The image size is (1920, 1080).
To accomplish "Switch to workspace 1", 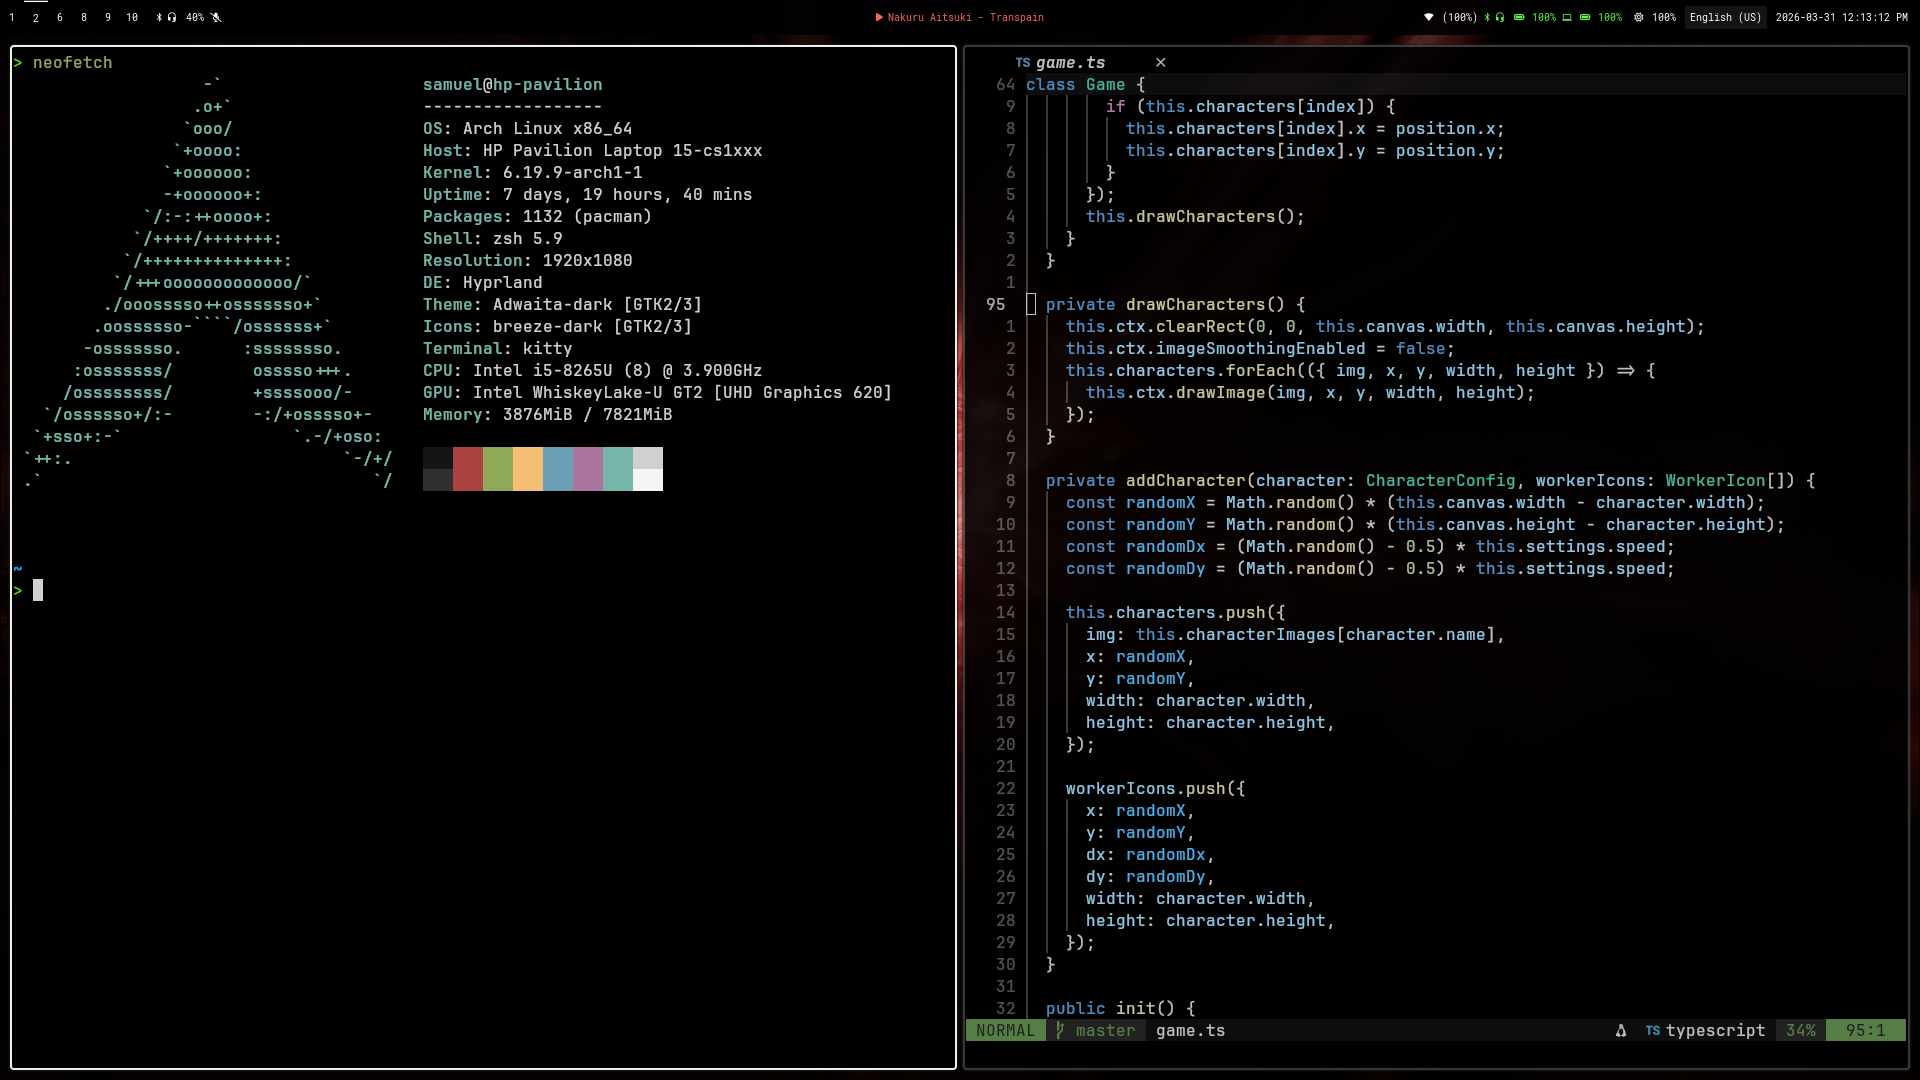I will pos(12,17).
